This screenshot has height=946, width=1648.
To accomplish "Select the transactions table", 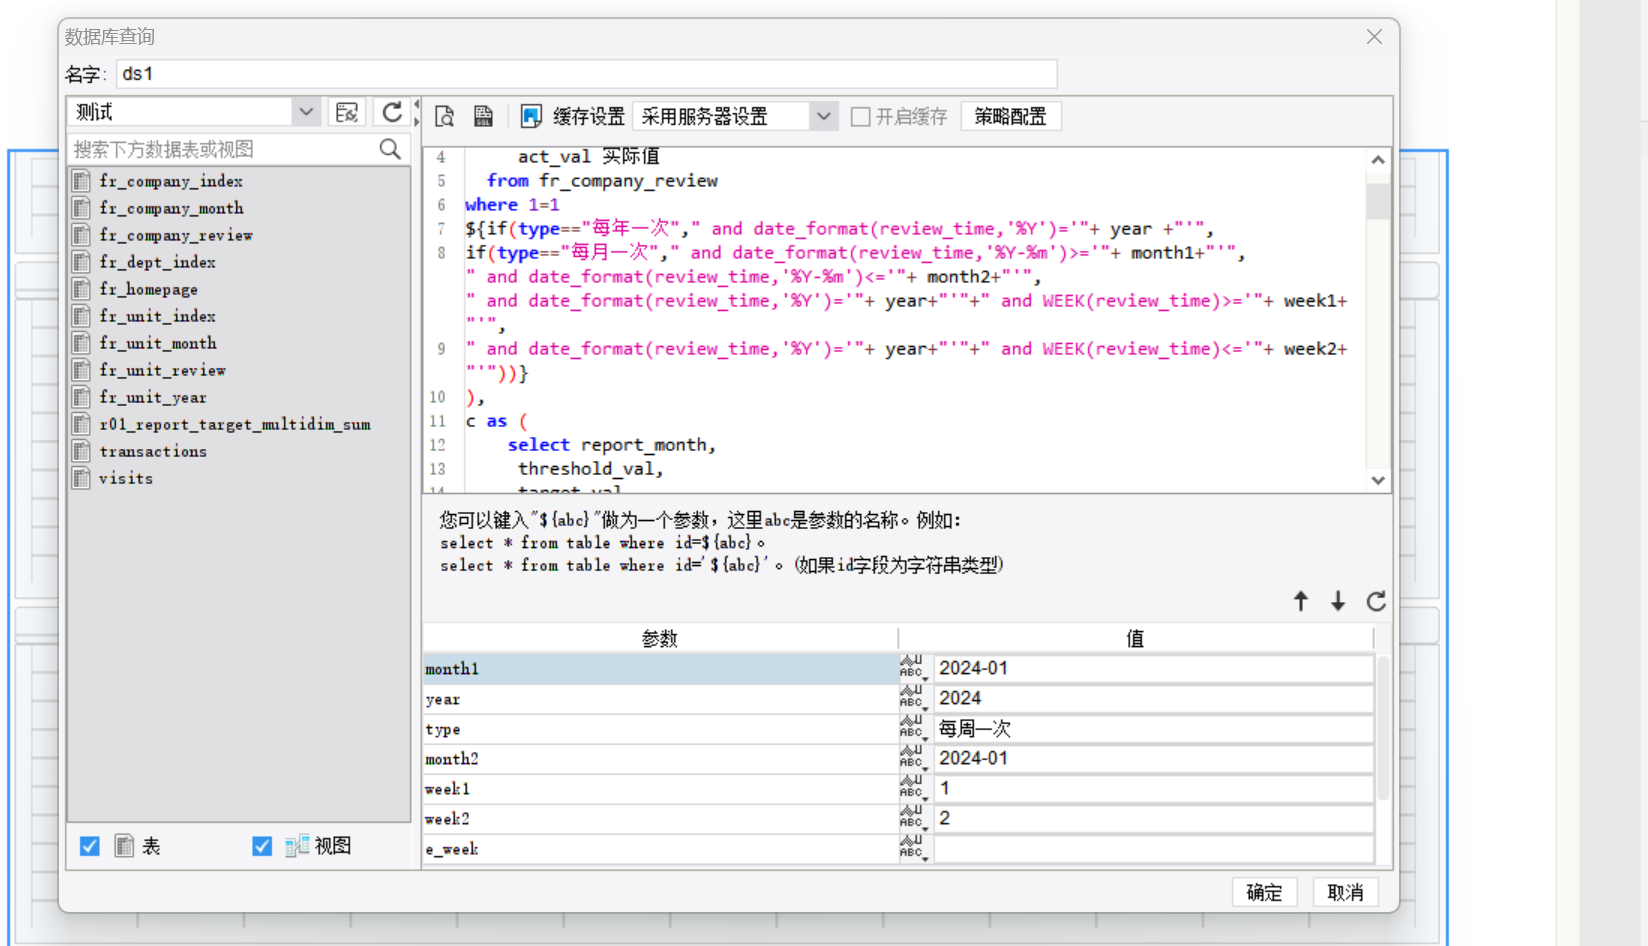I will [x=153, y=451].
